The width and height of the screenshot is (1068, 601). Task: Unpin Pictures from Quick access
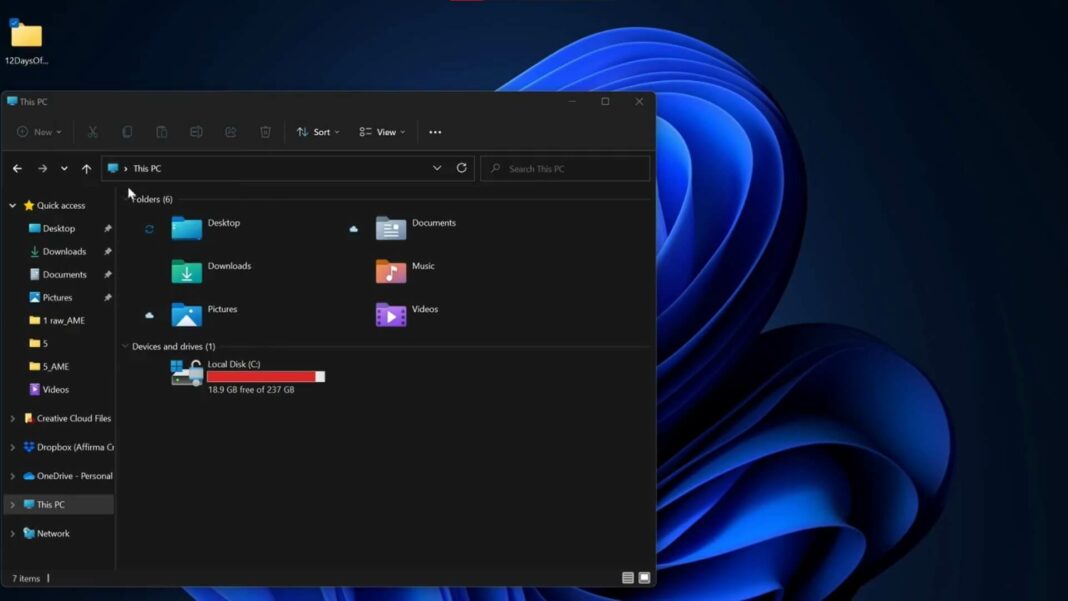pos(108,297)
